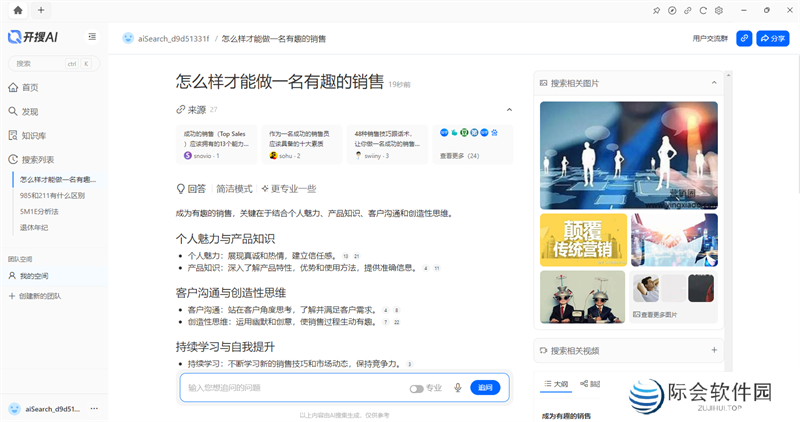Open citation marker 13 after 个人魅力

345,256
